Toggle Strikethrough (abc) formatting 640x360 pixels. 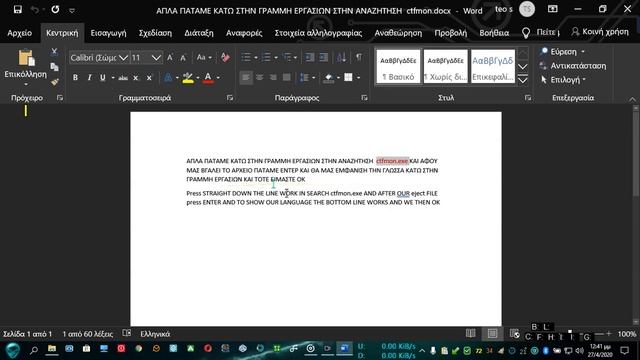(123, 78)
